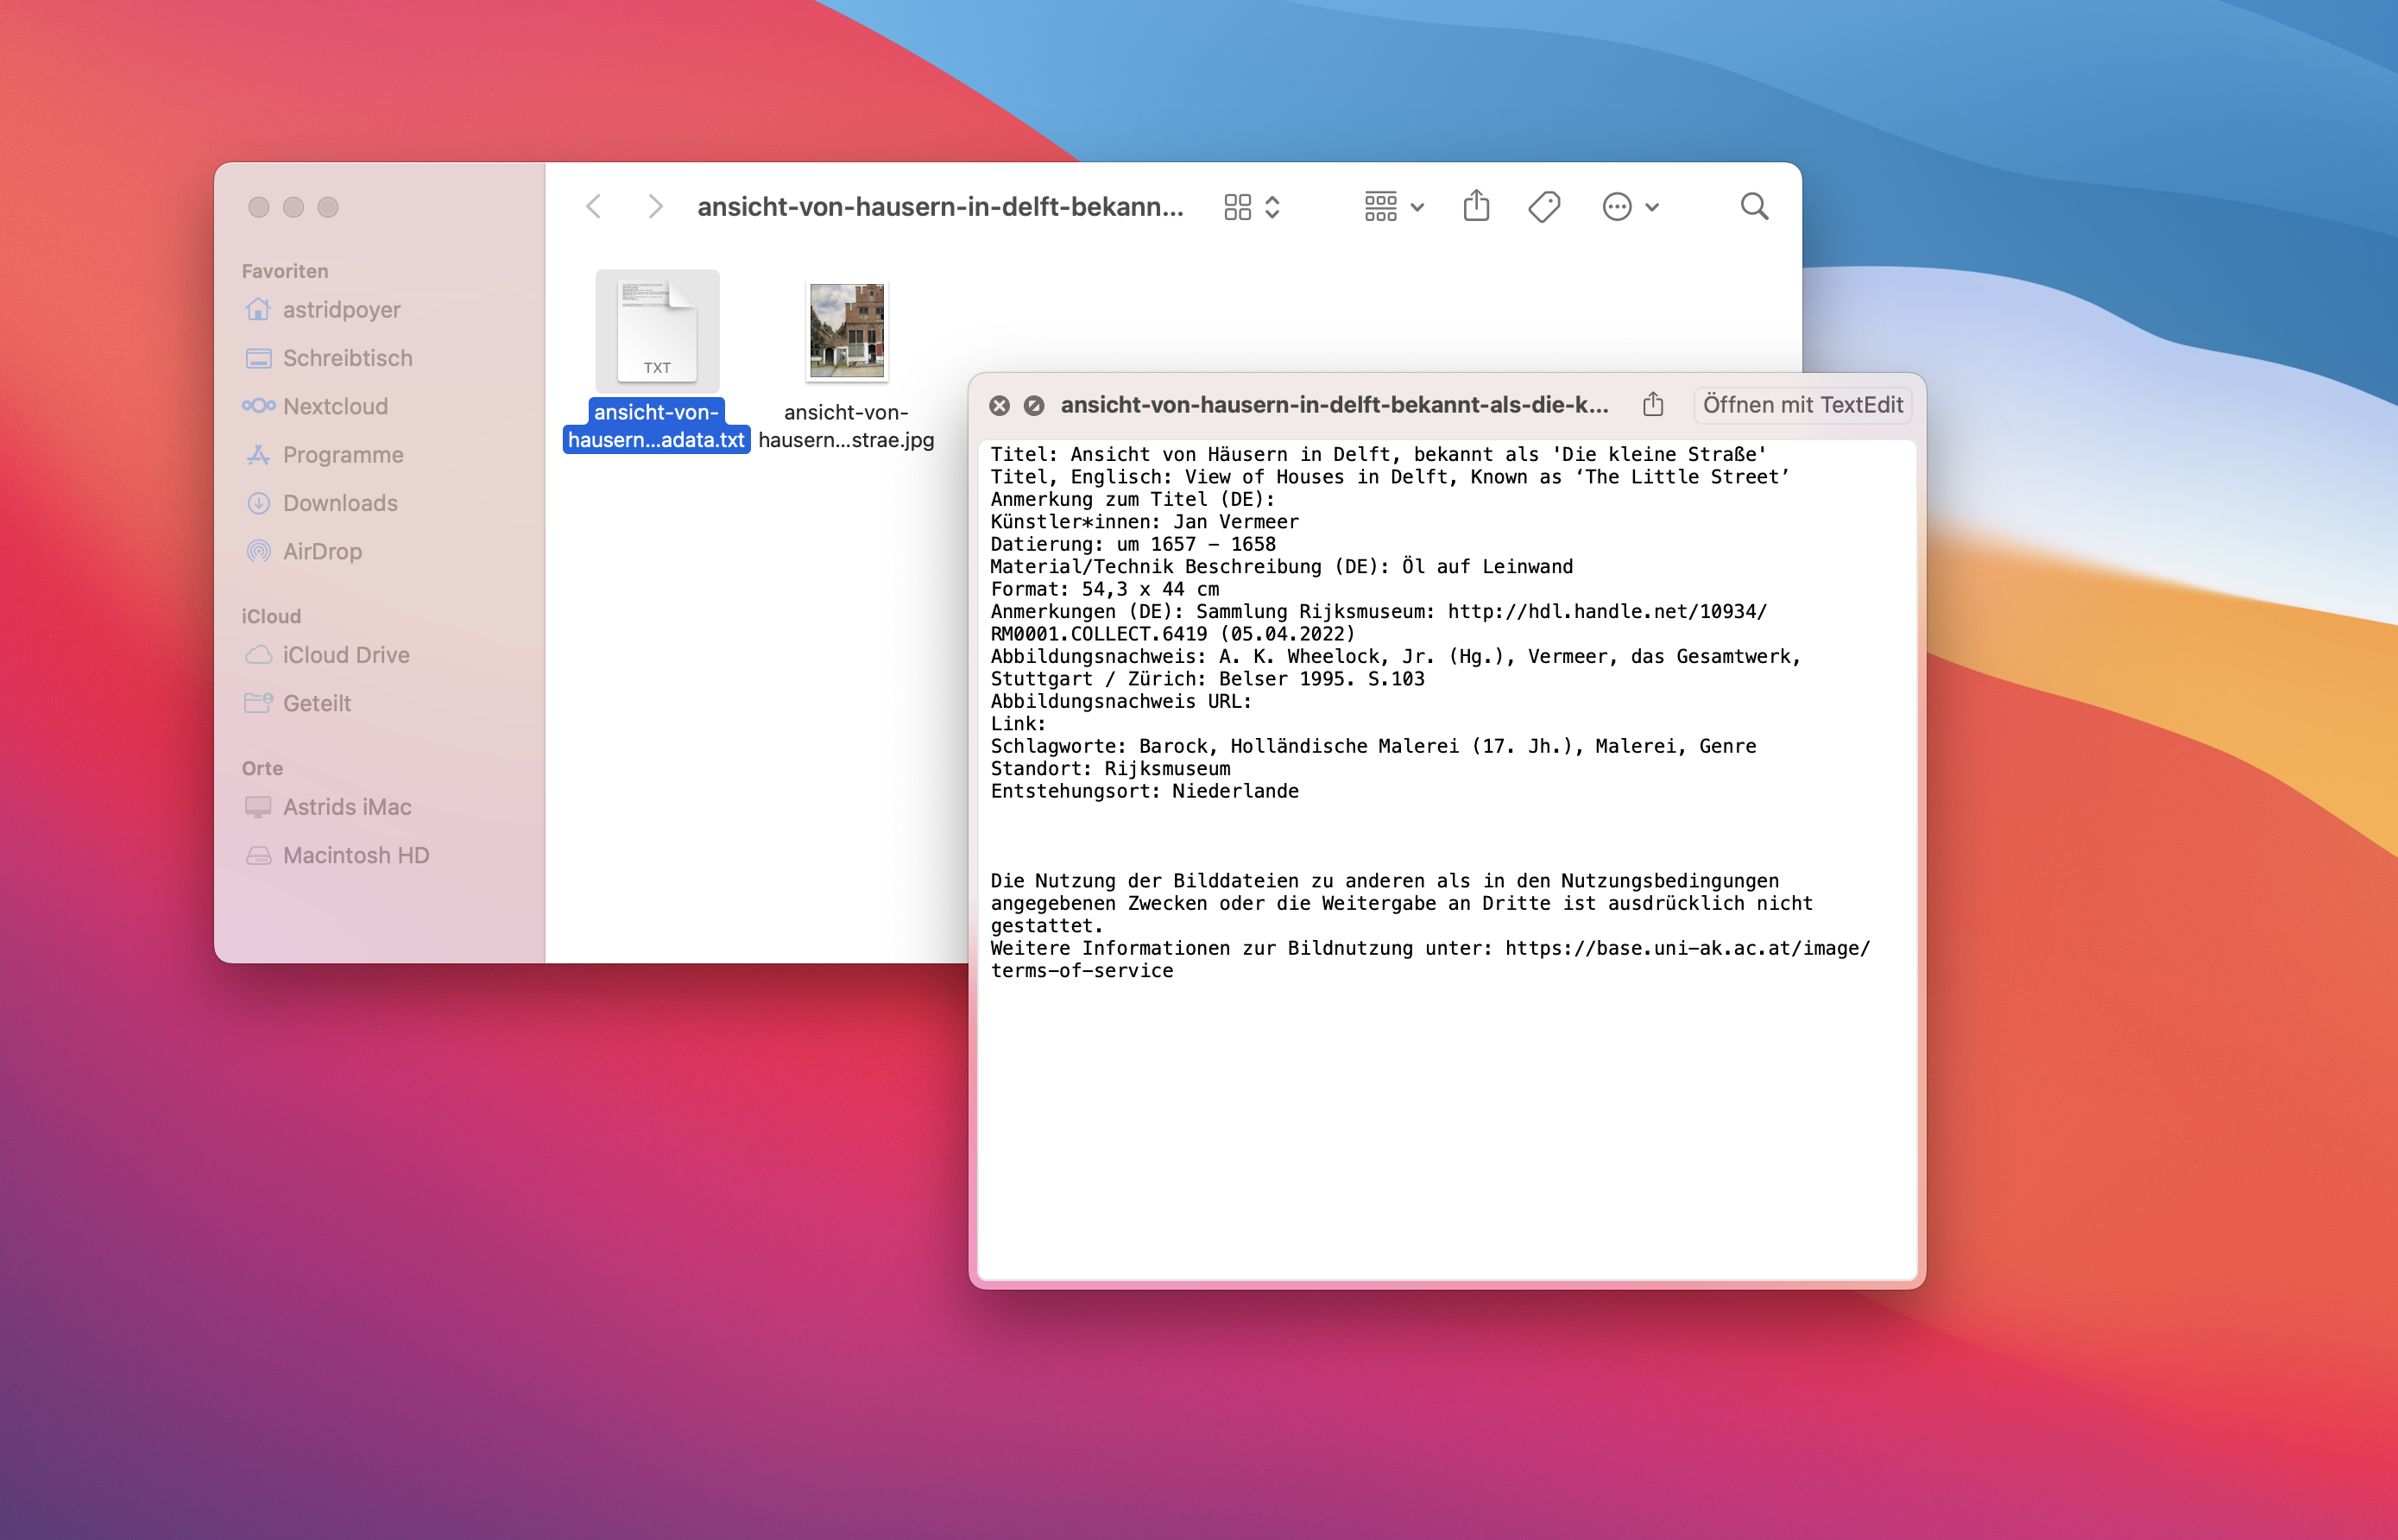Click the Finder window title text
2398x1540 pixels.
pyautogui.click(x=940, y=207)
